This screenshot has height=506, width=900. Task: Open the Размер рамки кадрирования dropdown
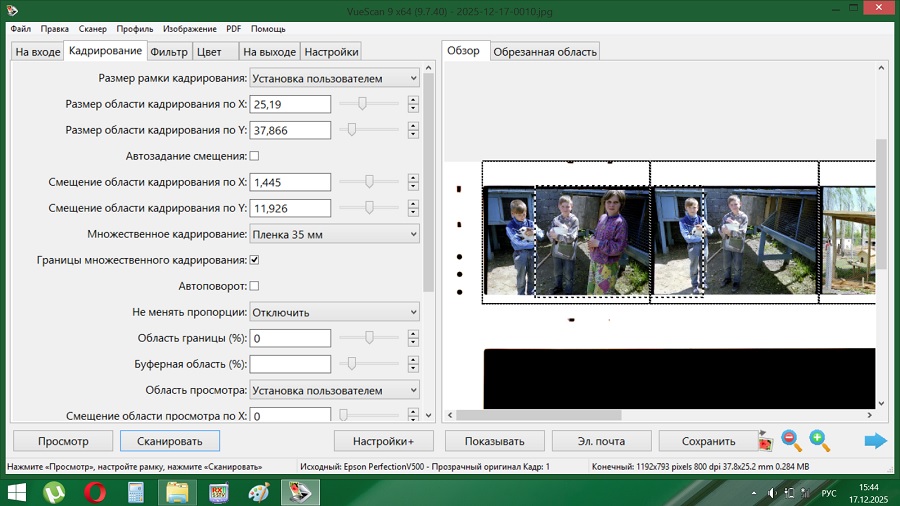coord(334,78)
